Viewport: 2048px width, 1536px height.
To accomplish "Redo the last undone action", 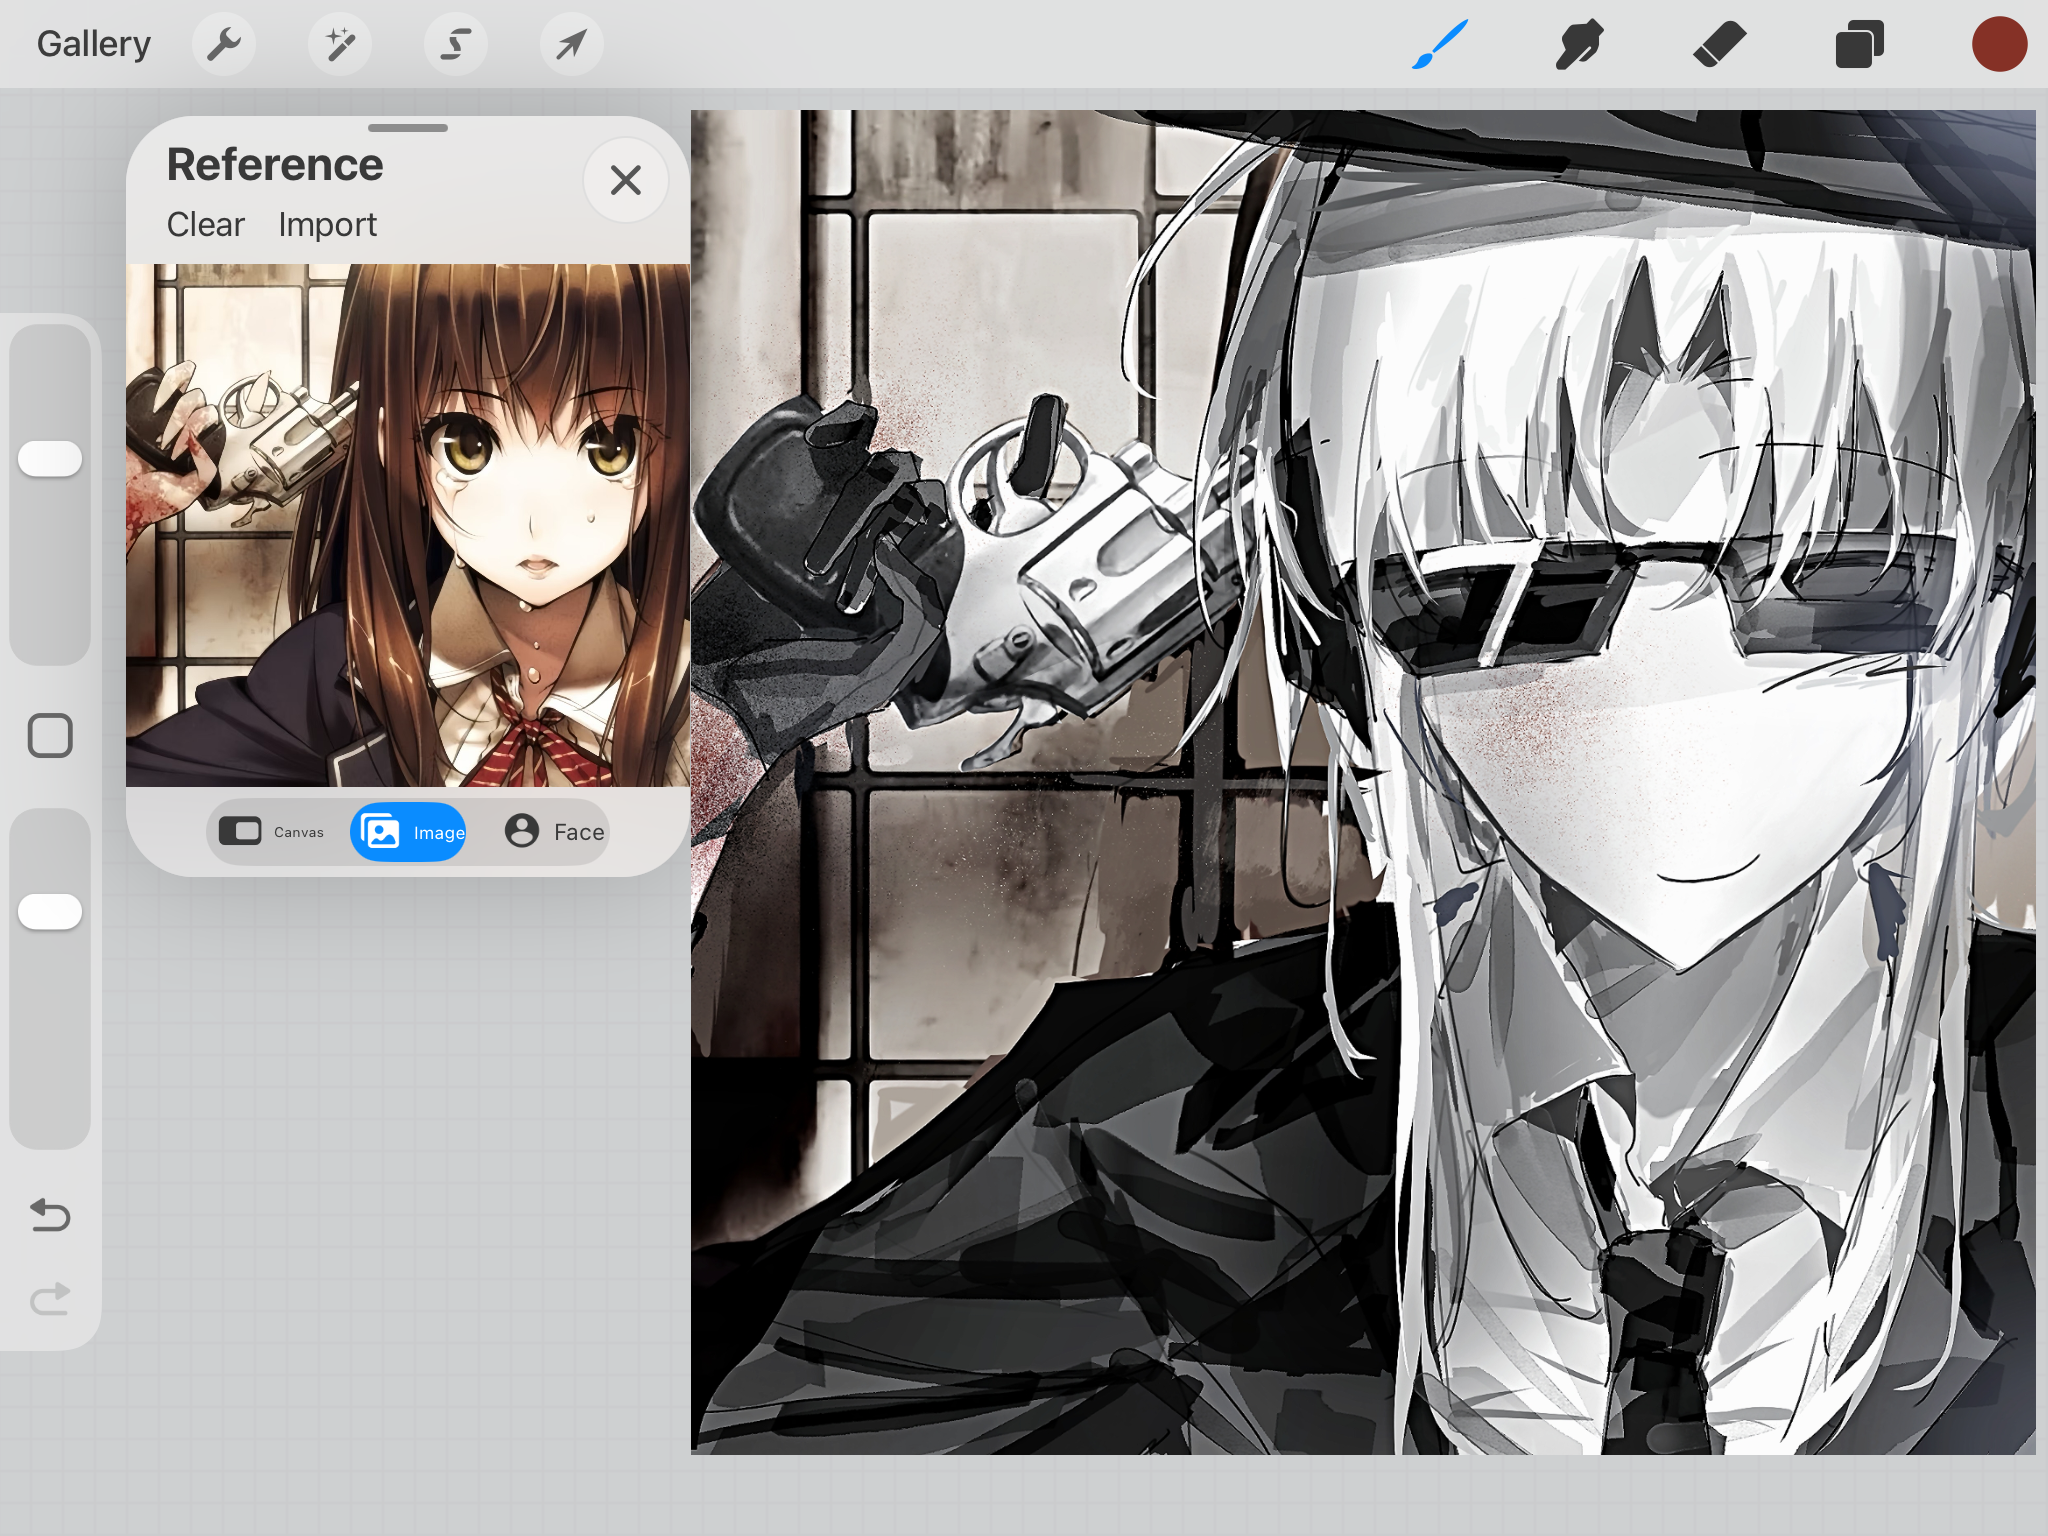I will (50, 1299).
